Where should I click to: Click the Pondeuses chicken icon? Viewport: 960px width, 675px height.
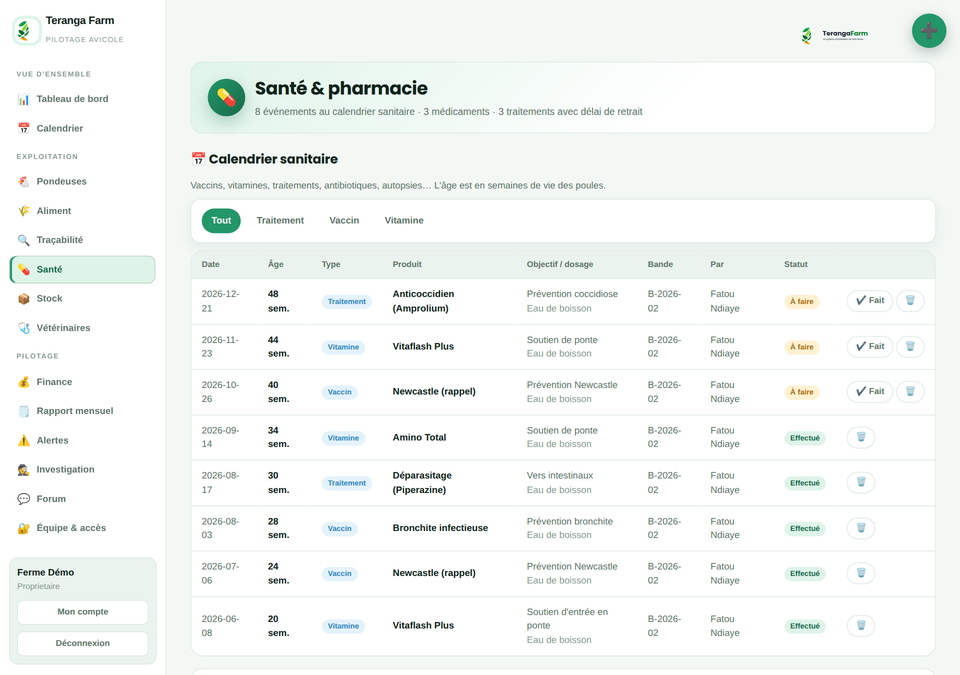[23, 181]
